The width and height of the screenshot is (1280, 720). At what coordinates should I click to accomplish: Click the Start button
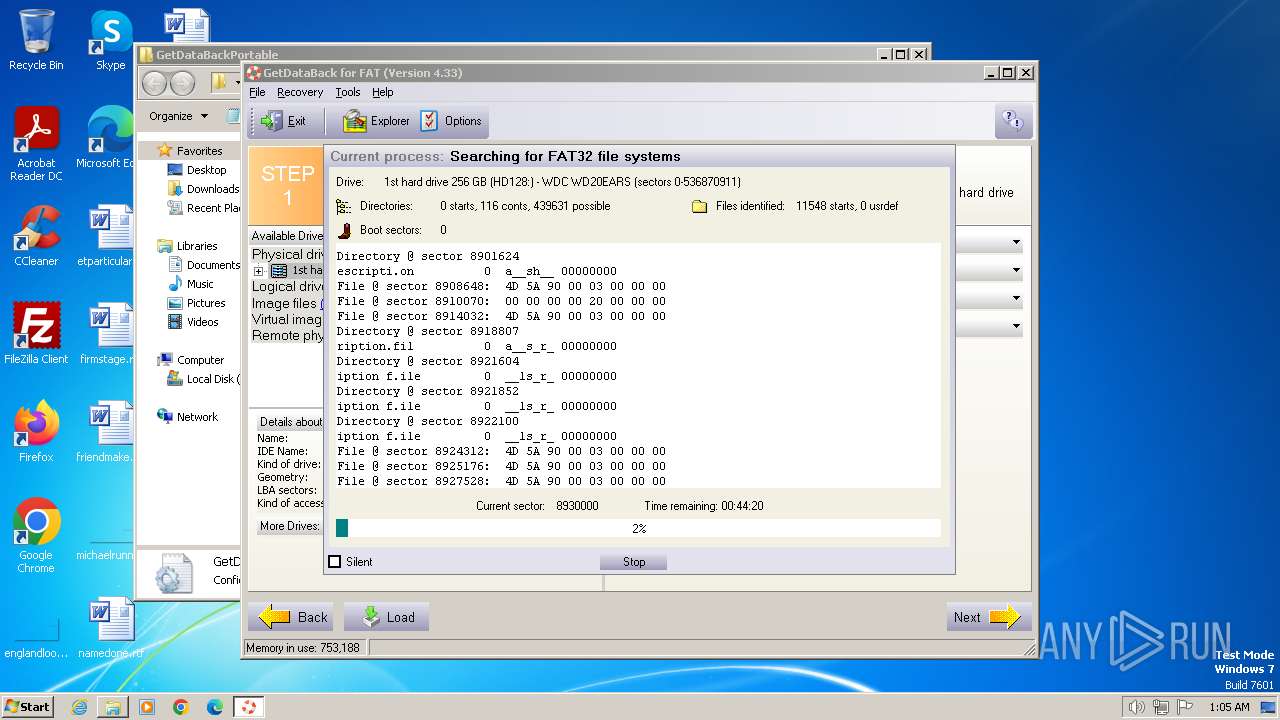pos(28,706)
